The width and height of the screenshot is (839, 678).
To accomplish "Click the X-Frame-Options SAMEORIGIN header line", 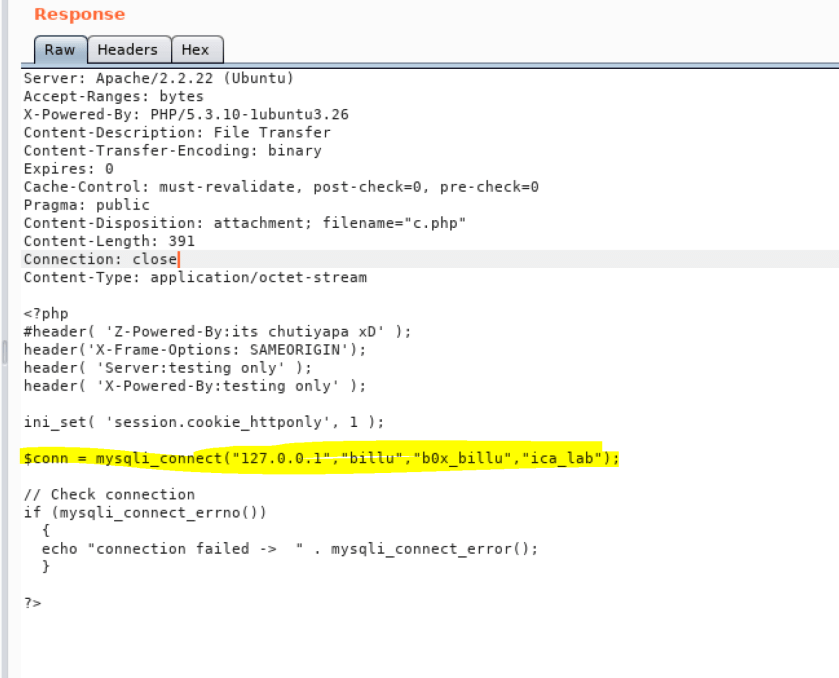I will tap(195, 349).
